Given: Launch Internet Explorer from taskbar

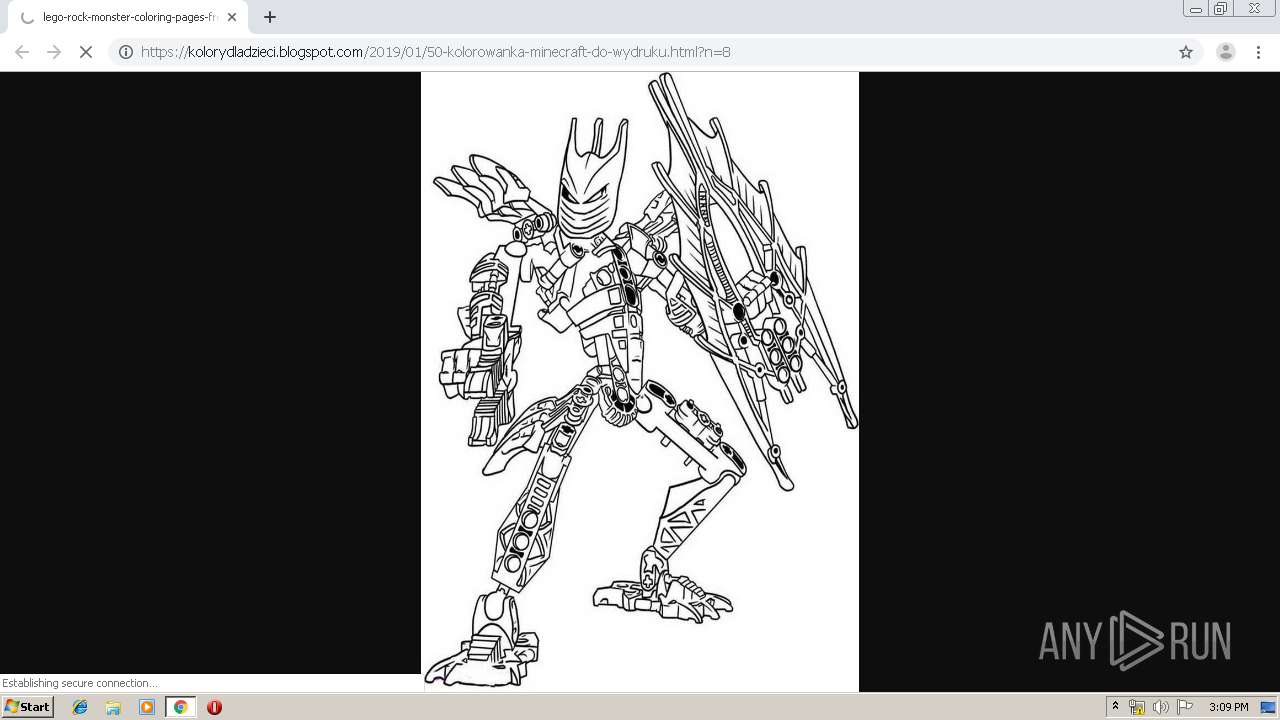Looking at the screenshot, I should point(80,707).
